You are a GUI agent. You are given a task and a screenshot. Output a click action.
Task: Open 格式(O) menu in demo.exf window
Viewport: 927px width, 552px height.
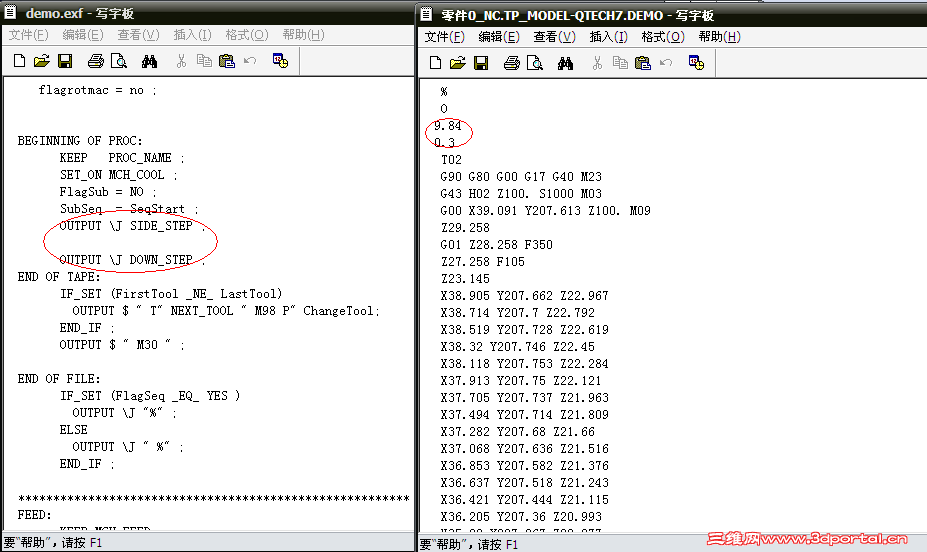[x=247, y=35]
